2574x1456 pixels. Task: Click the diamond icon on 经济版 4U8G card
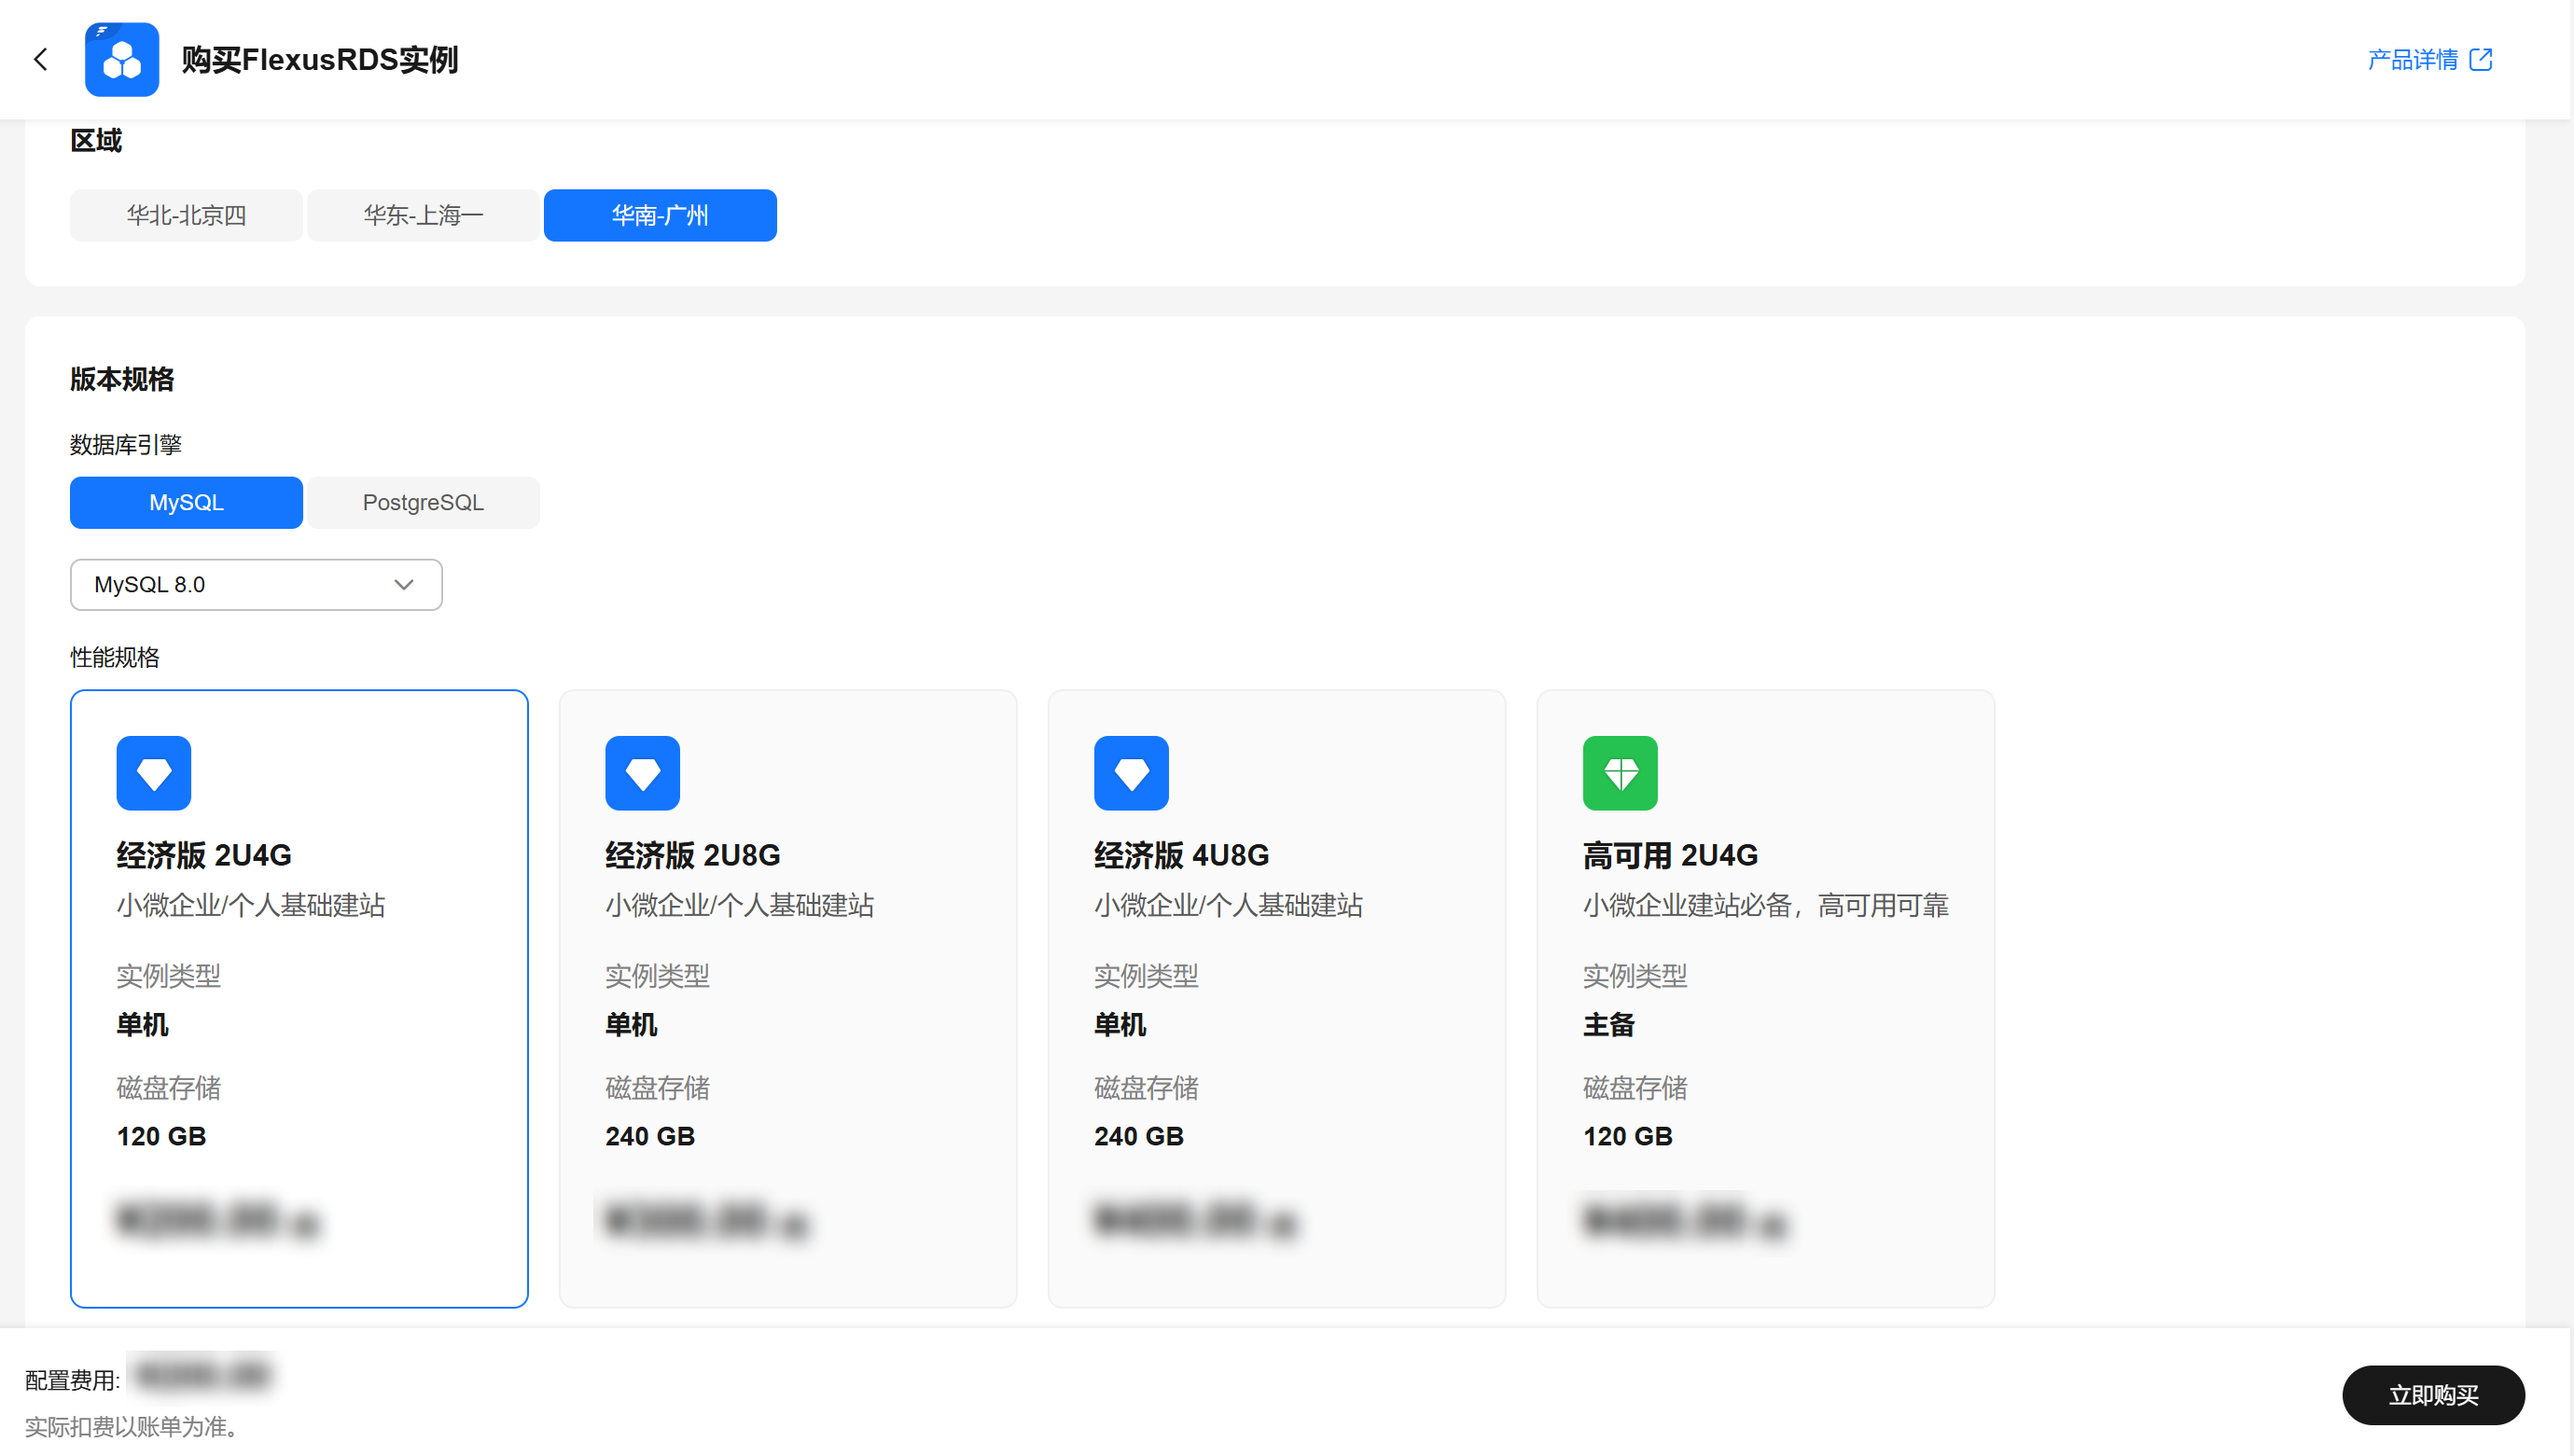pos(1131,773)
